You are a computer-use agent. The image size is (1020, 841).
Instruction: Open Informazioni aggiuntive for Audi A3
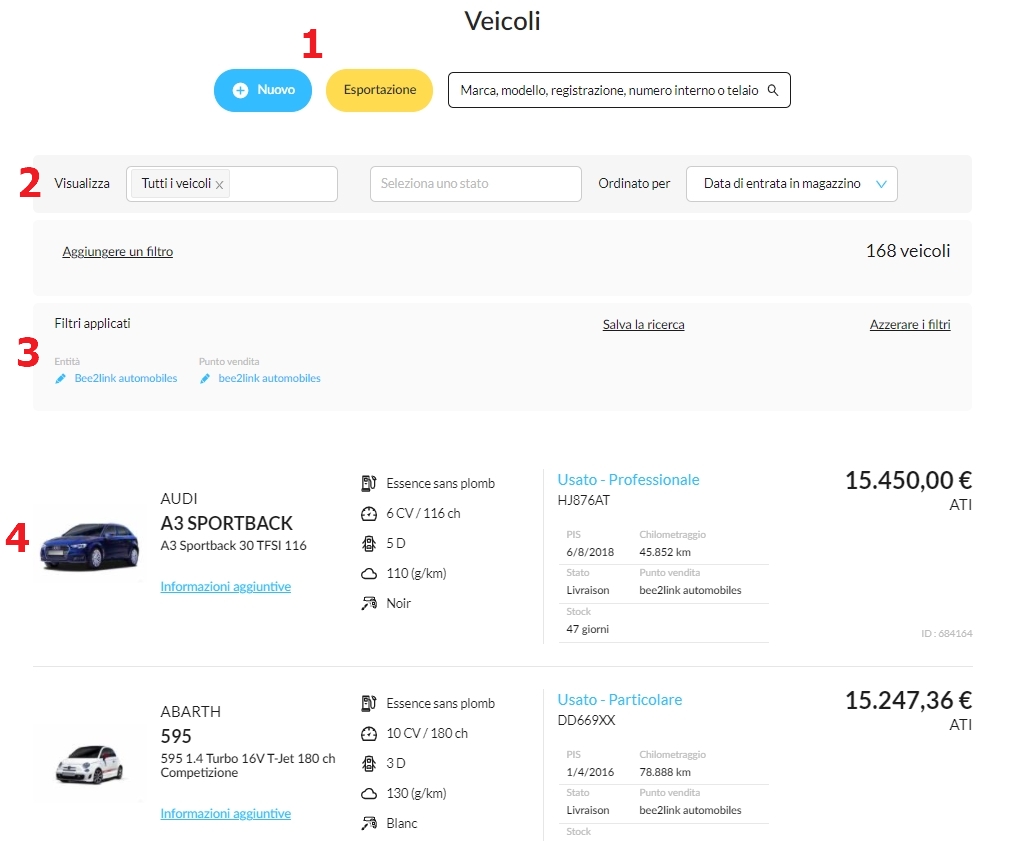coord(226,587)
